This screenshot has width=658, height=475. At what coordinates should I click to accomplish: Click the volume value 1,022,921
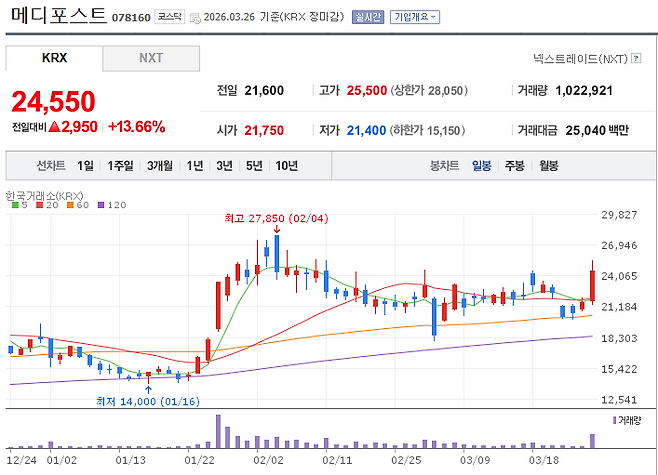(584, 91)
